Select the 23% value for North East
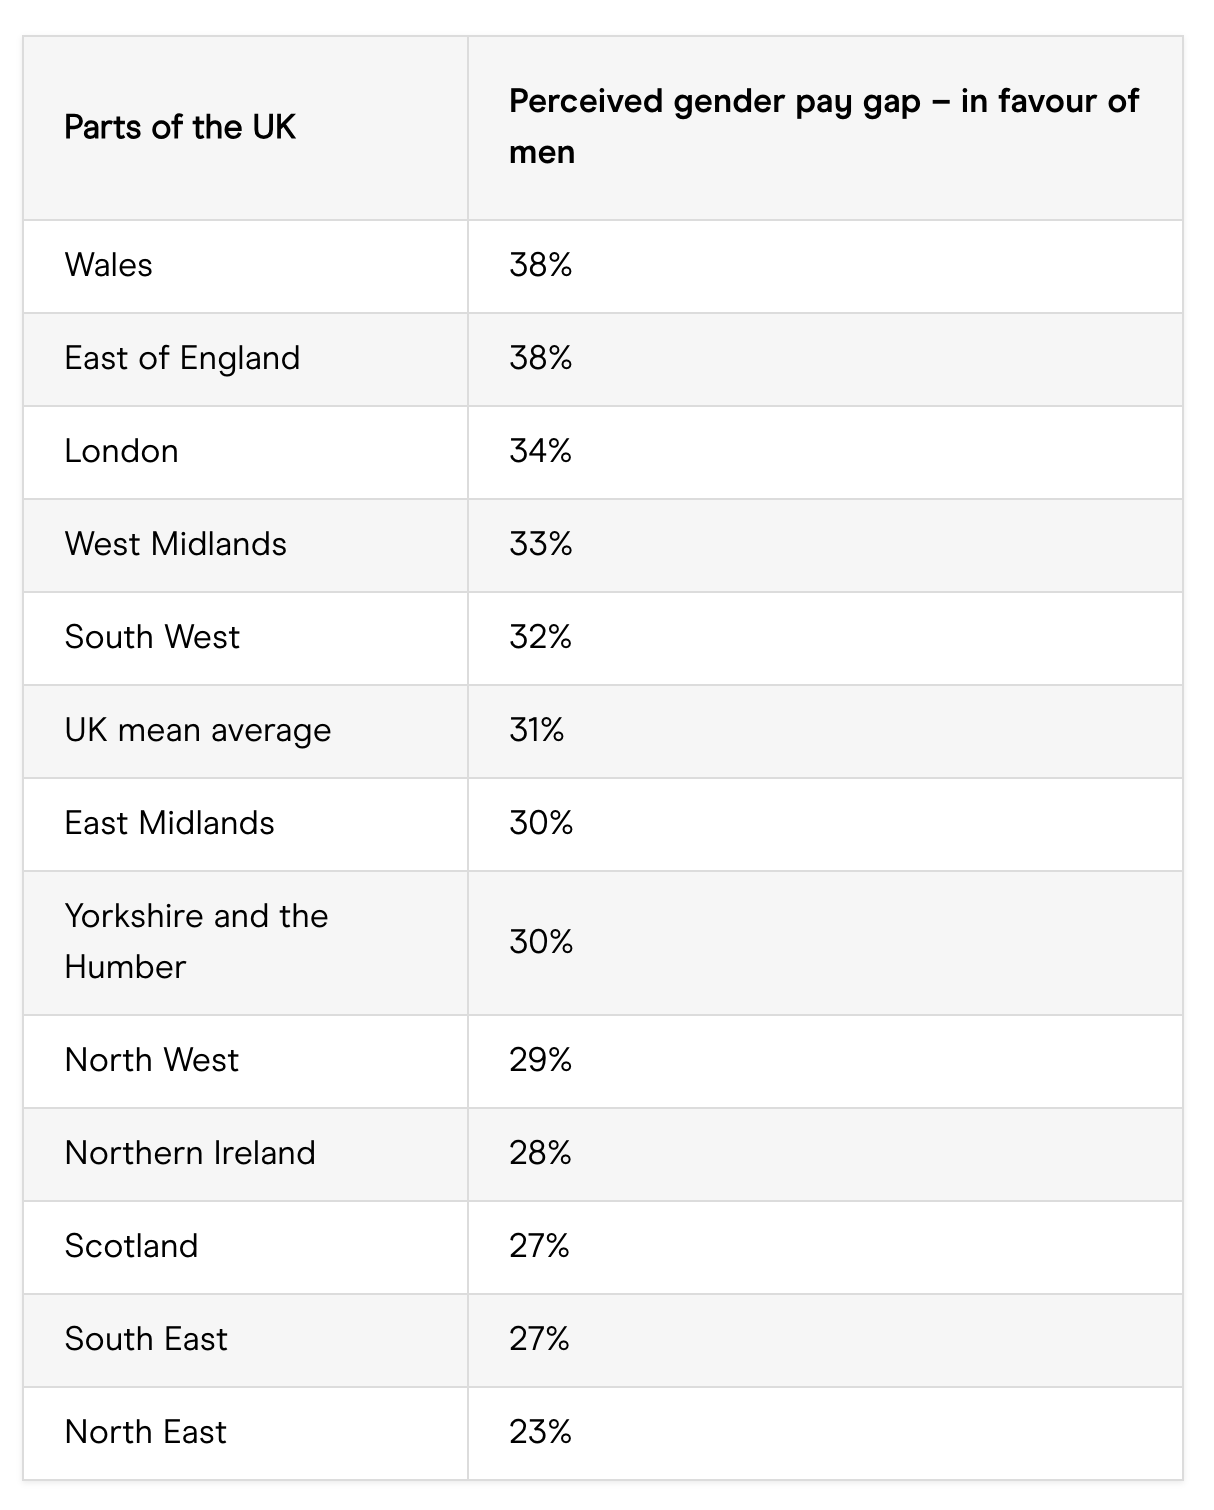 coord(540,1432)
